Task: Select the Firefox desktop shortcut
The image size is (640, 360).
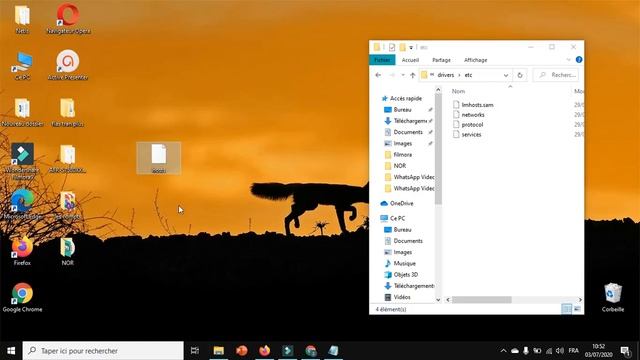Action: coord(22,251)
